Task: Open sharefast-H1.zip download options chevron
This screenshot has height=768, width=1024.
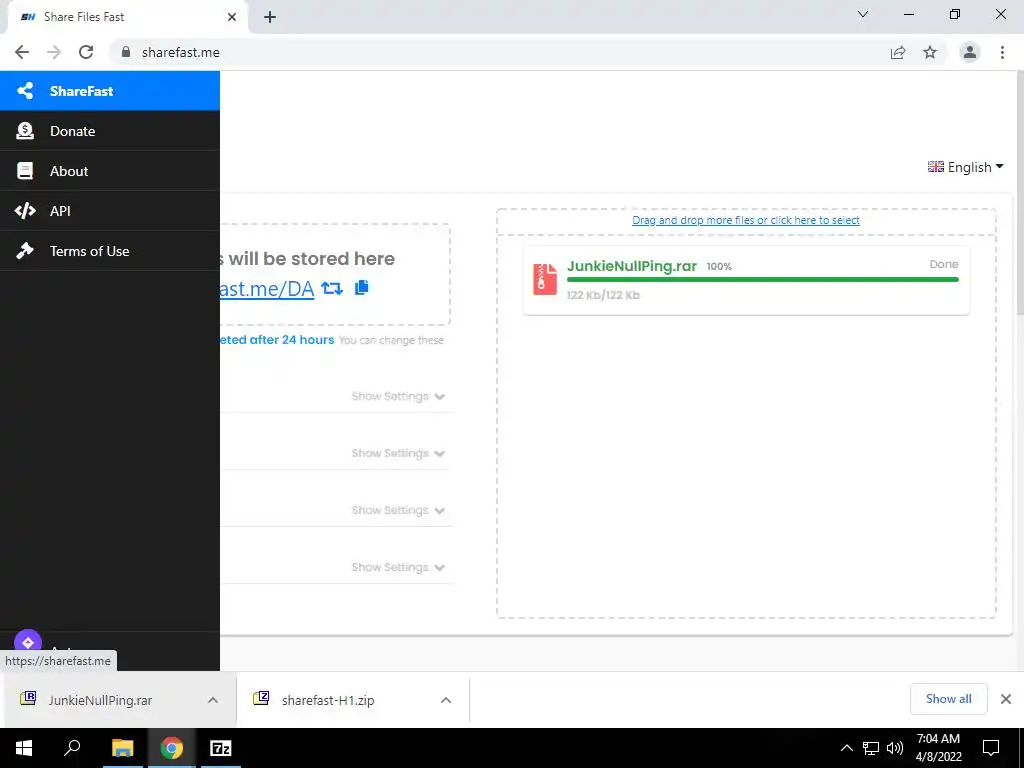Action: click(446, 700)
